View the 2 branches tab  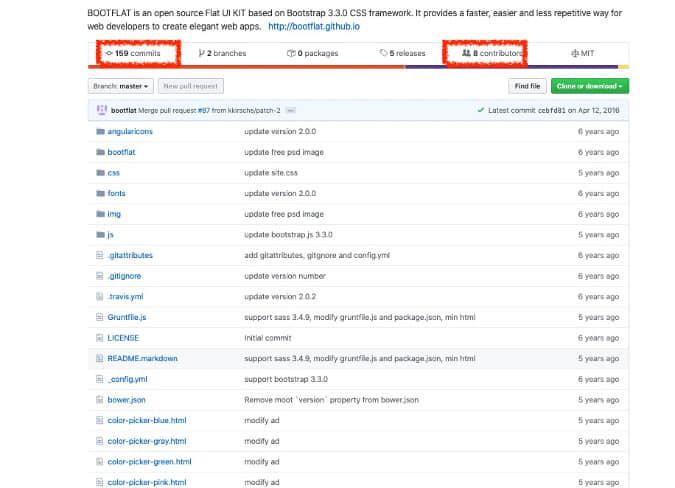[222, 53]
